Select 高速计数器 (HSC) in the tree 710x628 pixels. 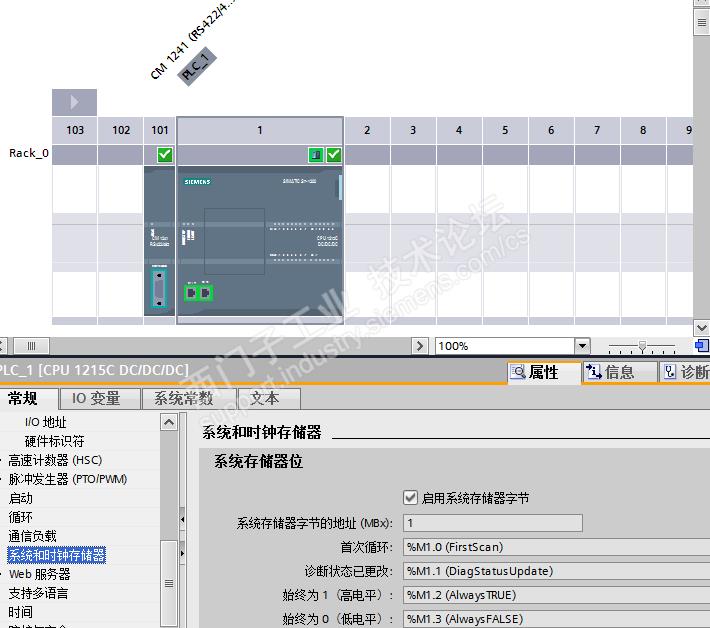point(55,460)
